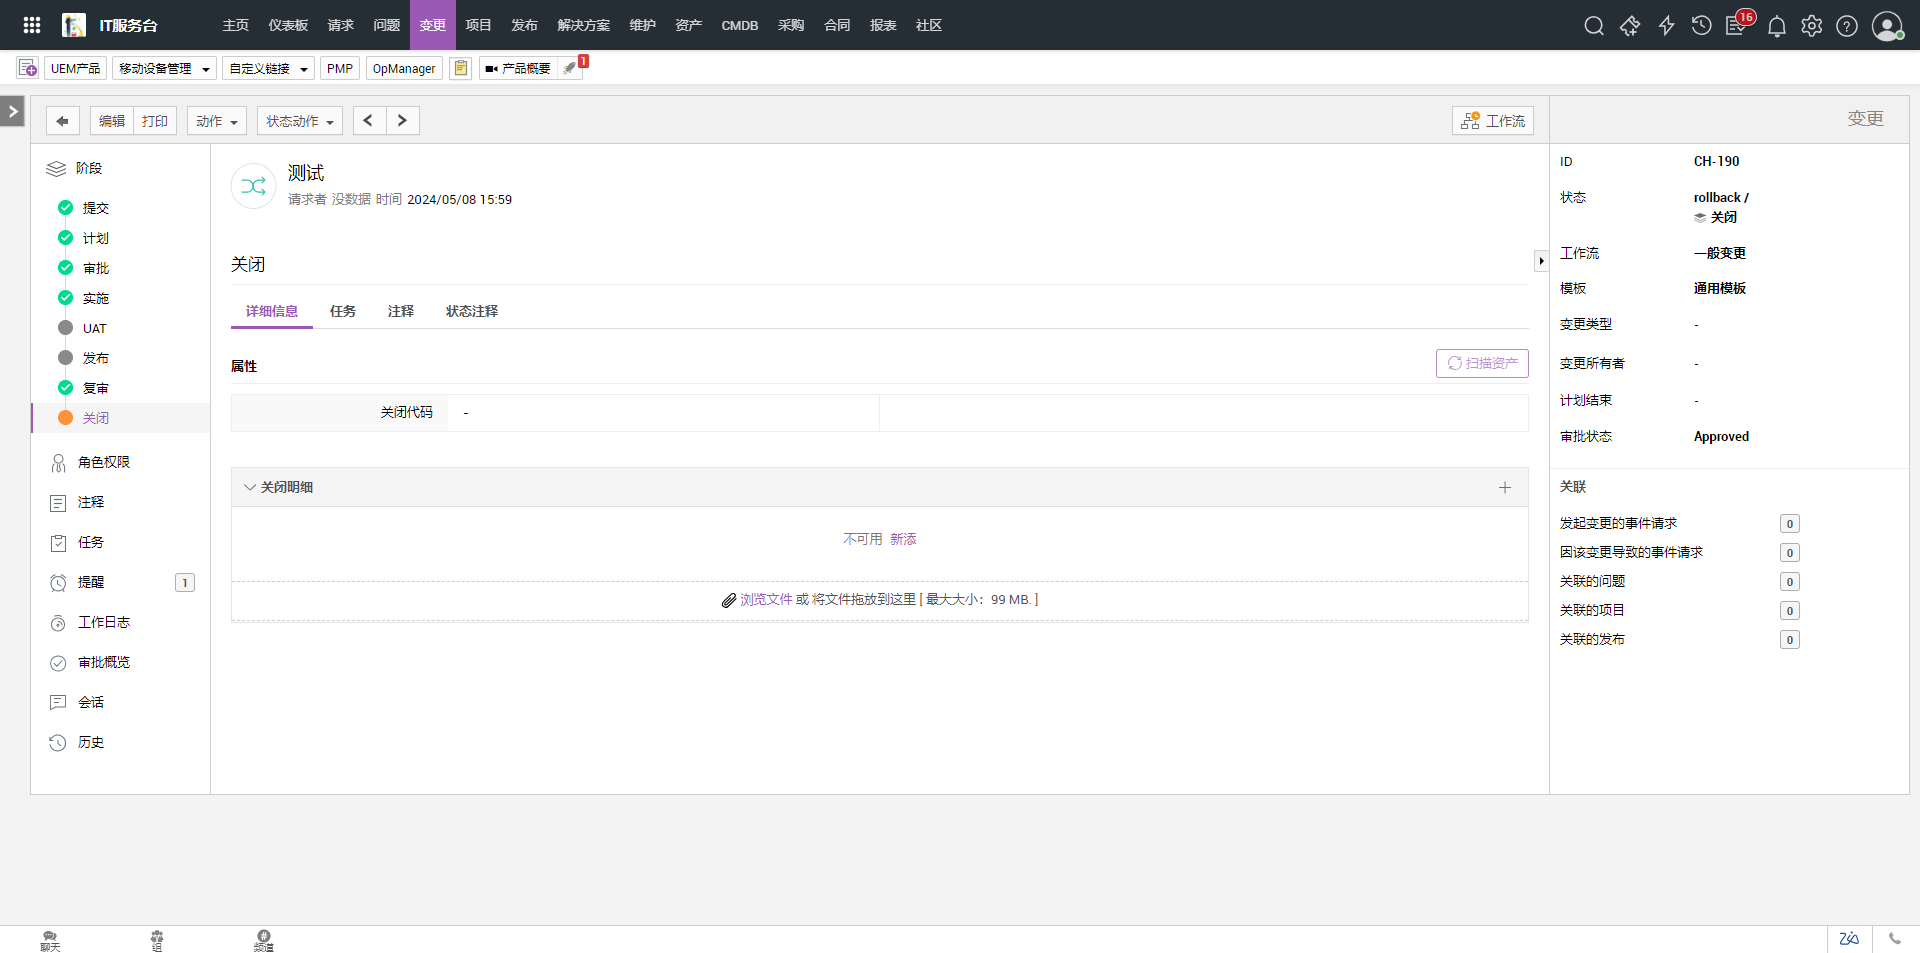Image resolution: width=1920 pixels, height=953 pixels.
Task: Click the 扫描资产 button
Action: coord(1482,364)
